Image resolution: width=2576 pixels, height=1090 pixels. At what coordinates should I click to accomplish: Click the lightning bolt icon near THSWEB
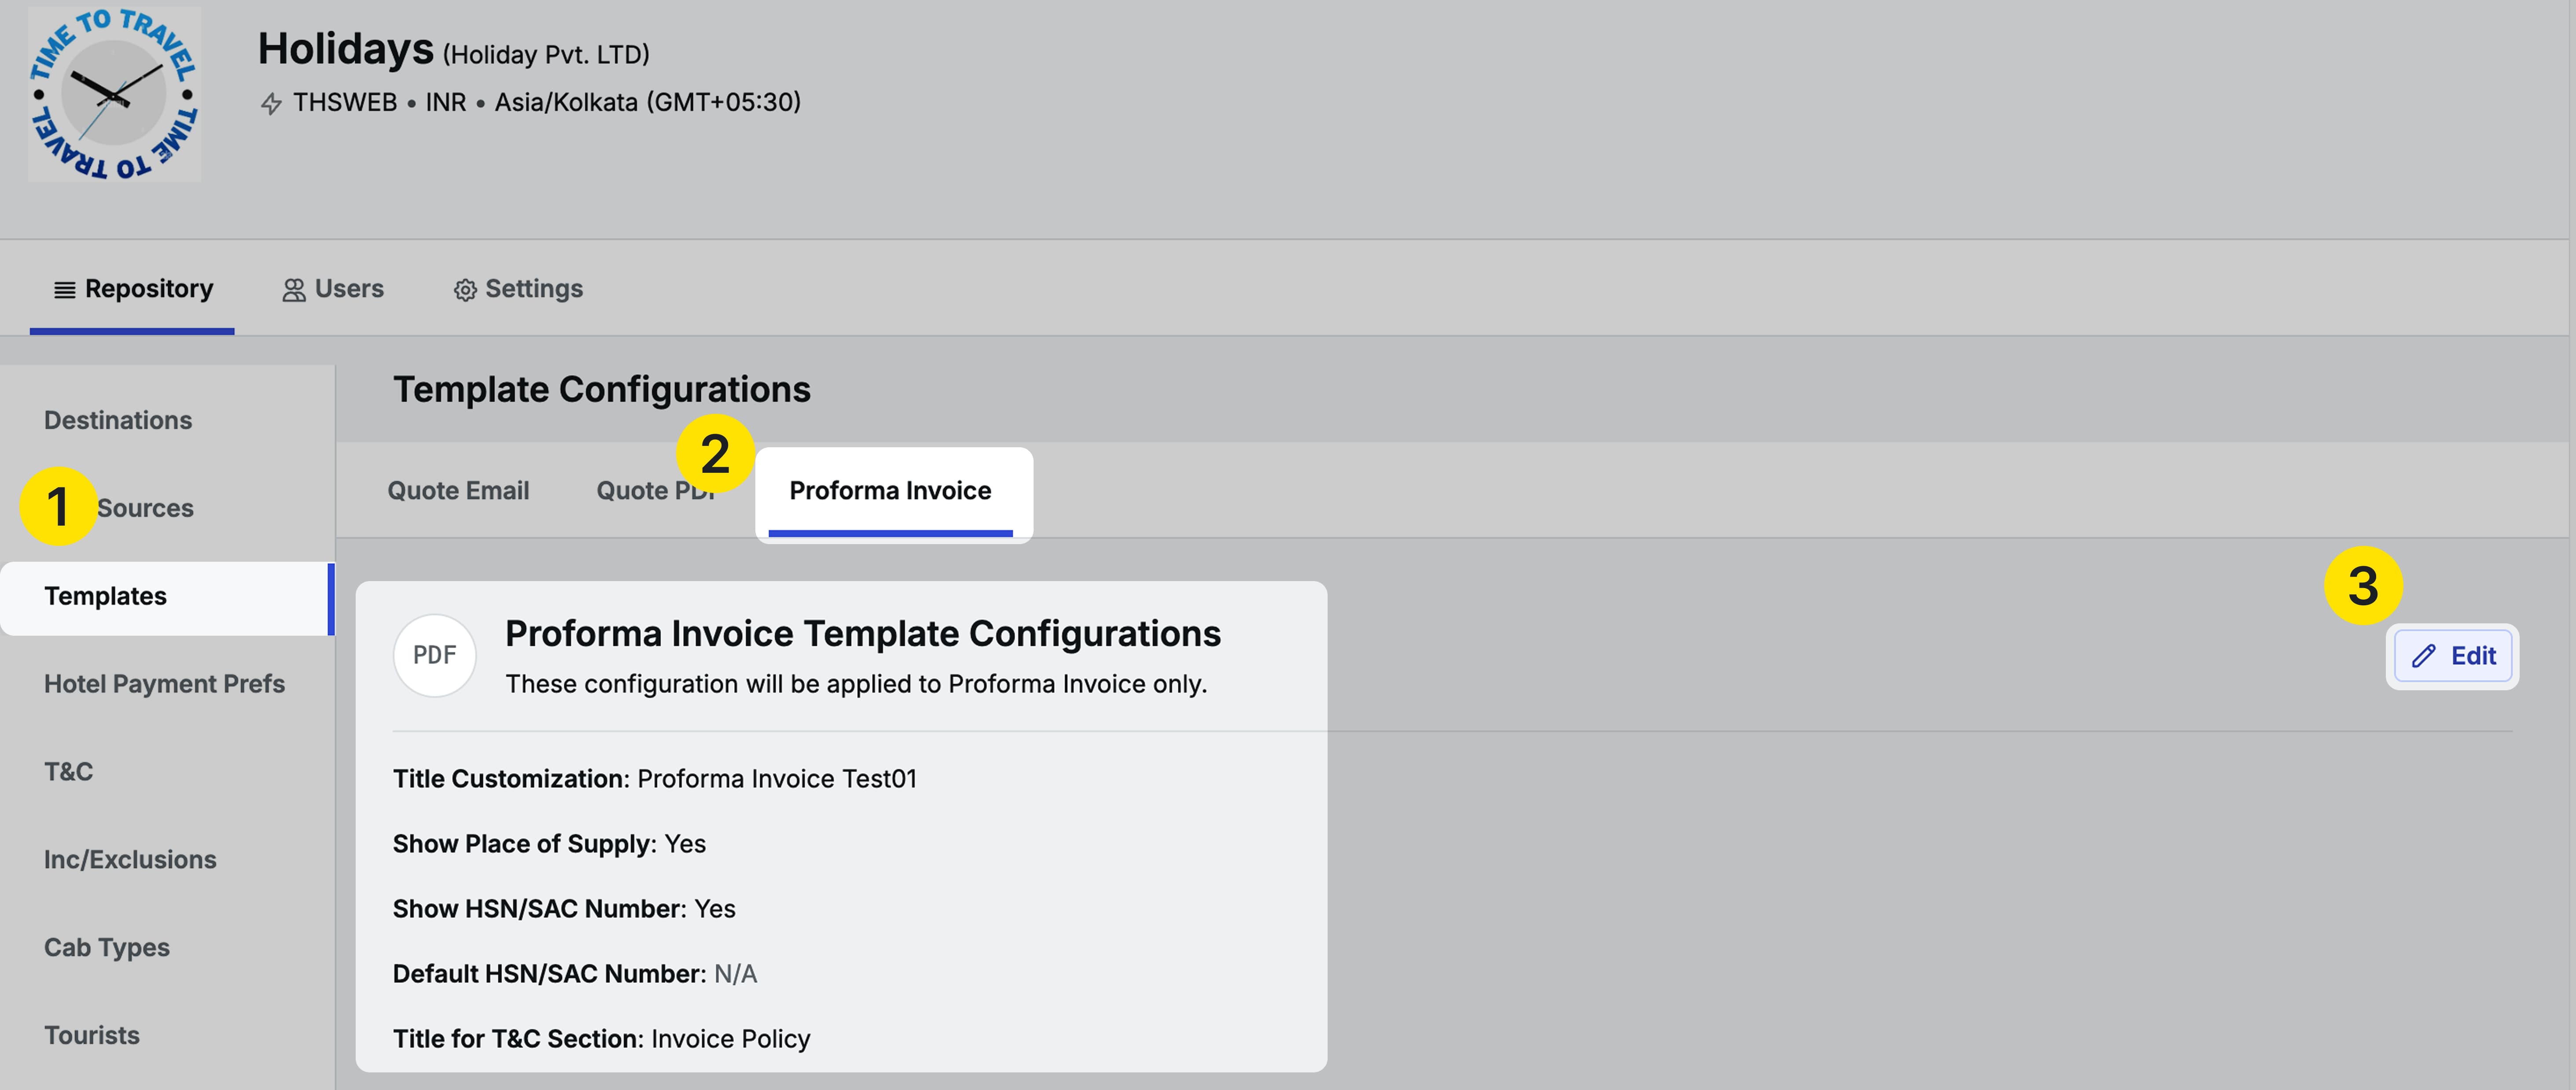[x=270, y=103]
